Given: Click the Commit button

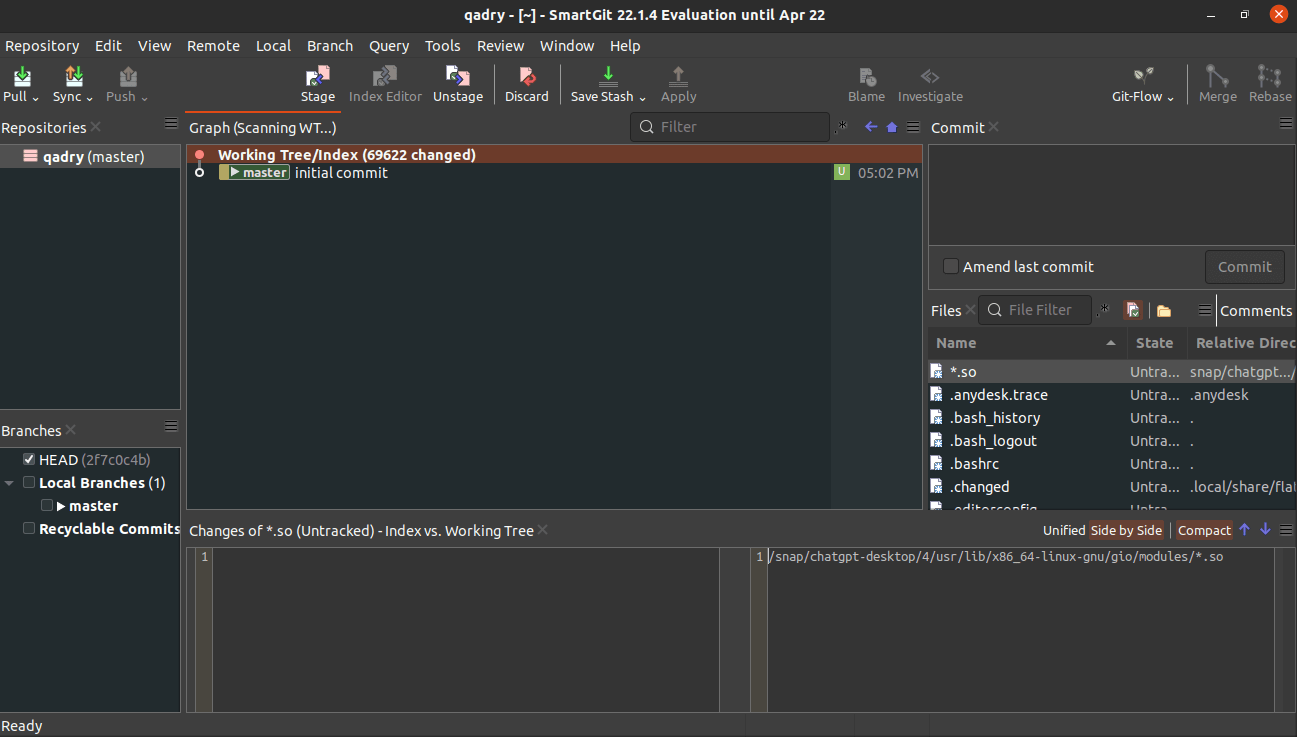Looking at the screenshot, I should coord(1245,267).
